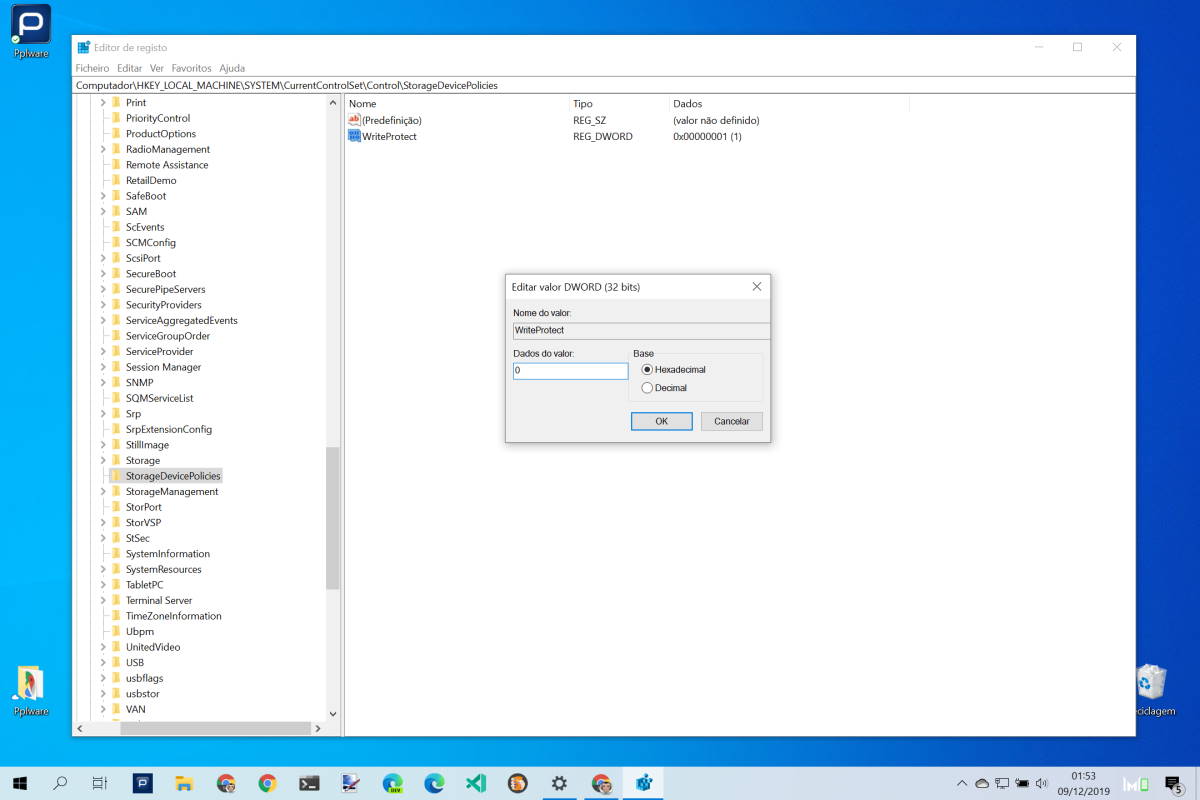The height and width of the screenshot is (800, 1200).
Task: Select the StorageDevicePolicies folder icon
Action: pyautogui.click(x=116, y=476)
